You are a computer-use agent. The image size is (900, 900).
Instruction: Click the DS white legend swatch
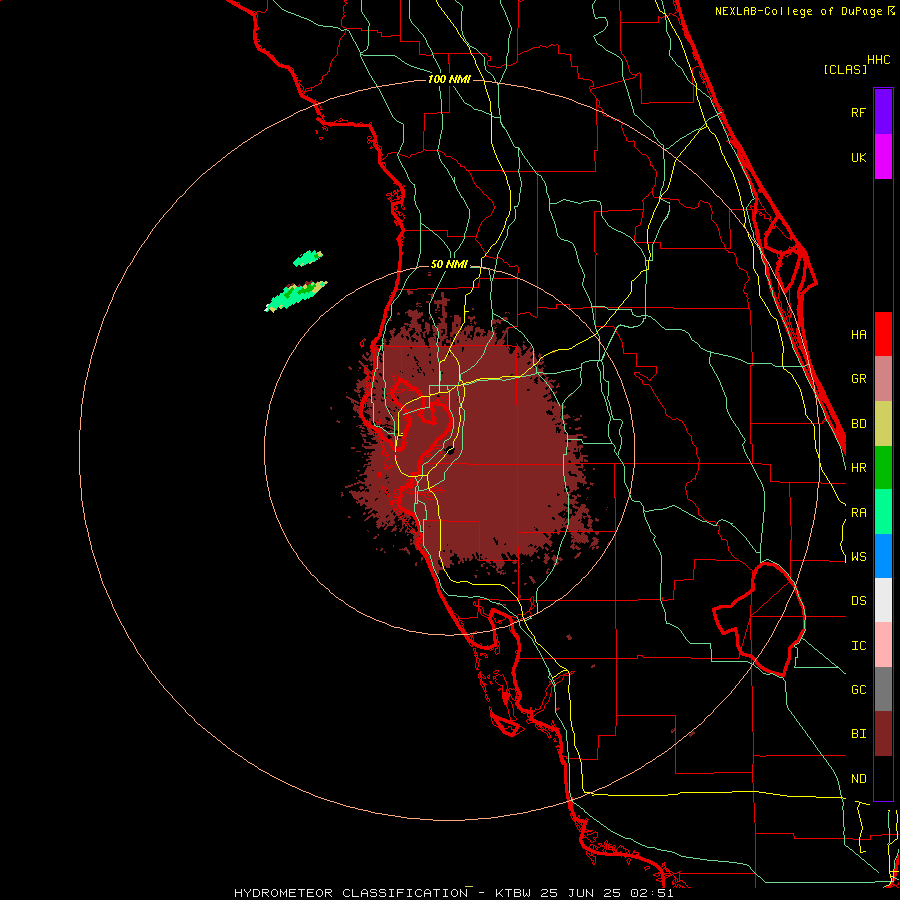(883, 600)
